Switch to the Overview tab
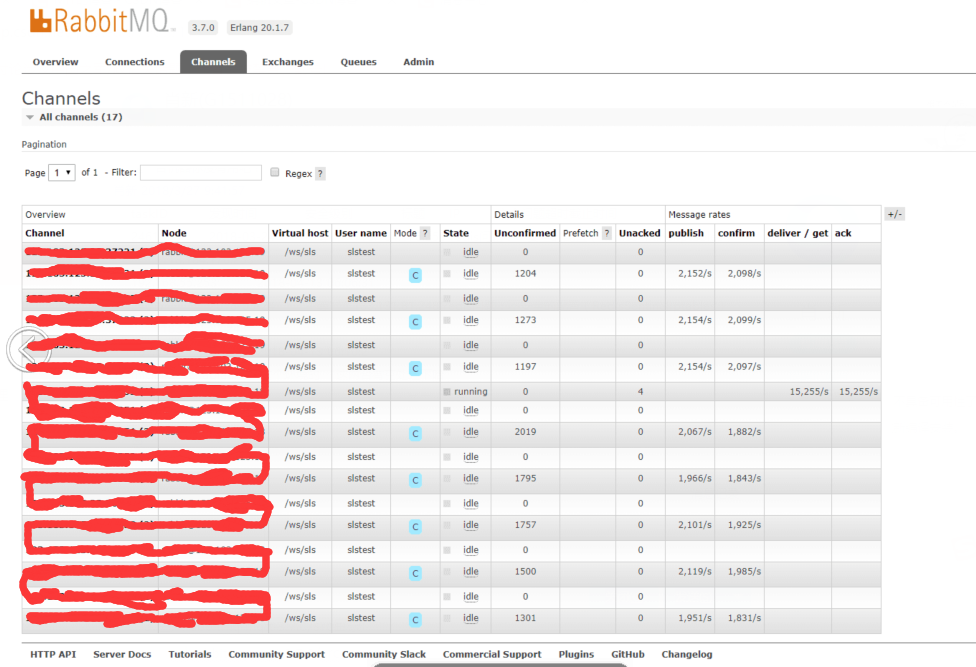The width and height of the screenshot is (976, 667). (x=55, y=62)
